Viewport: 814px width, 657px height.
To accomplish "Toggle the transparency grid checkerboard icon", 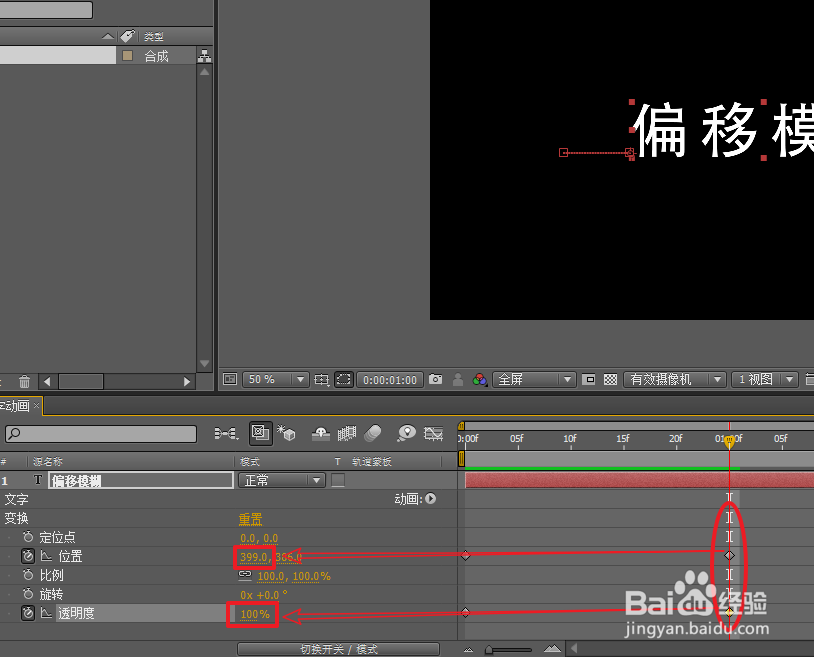I will (610, 379).
